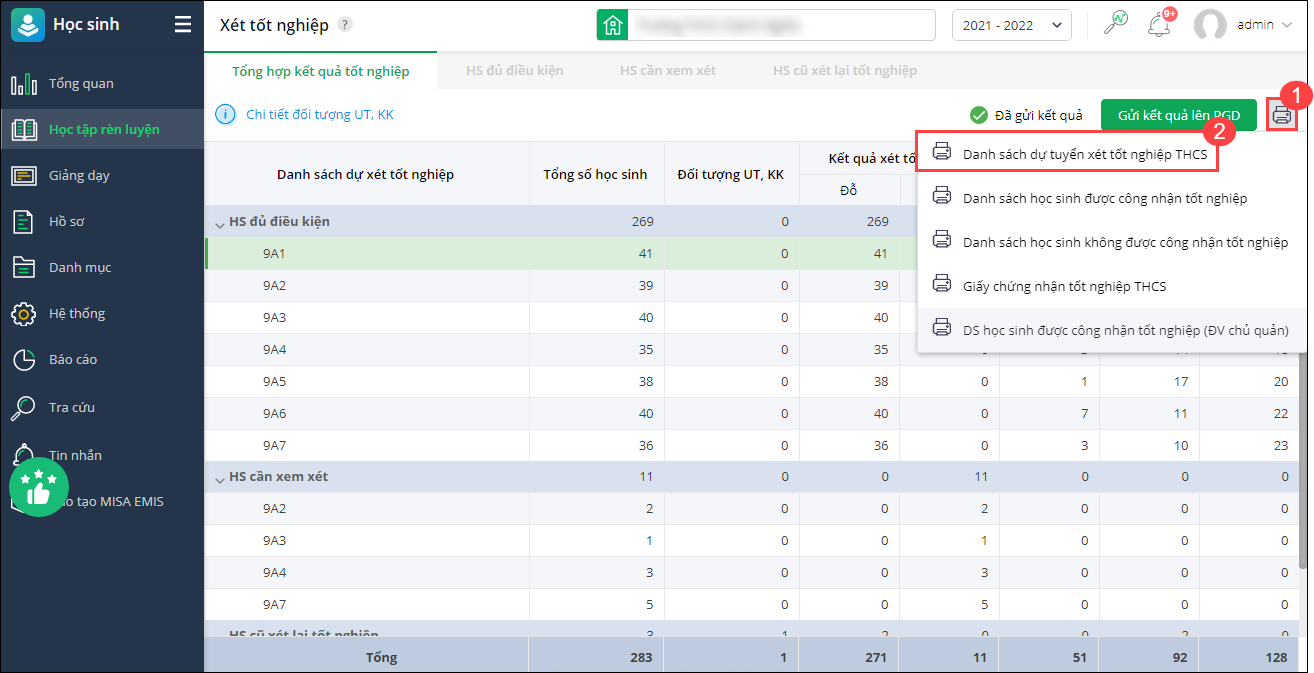Click the school name search field

(x=782, y=25)
